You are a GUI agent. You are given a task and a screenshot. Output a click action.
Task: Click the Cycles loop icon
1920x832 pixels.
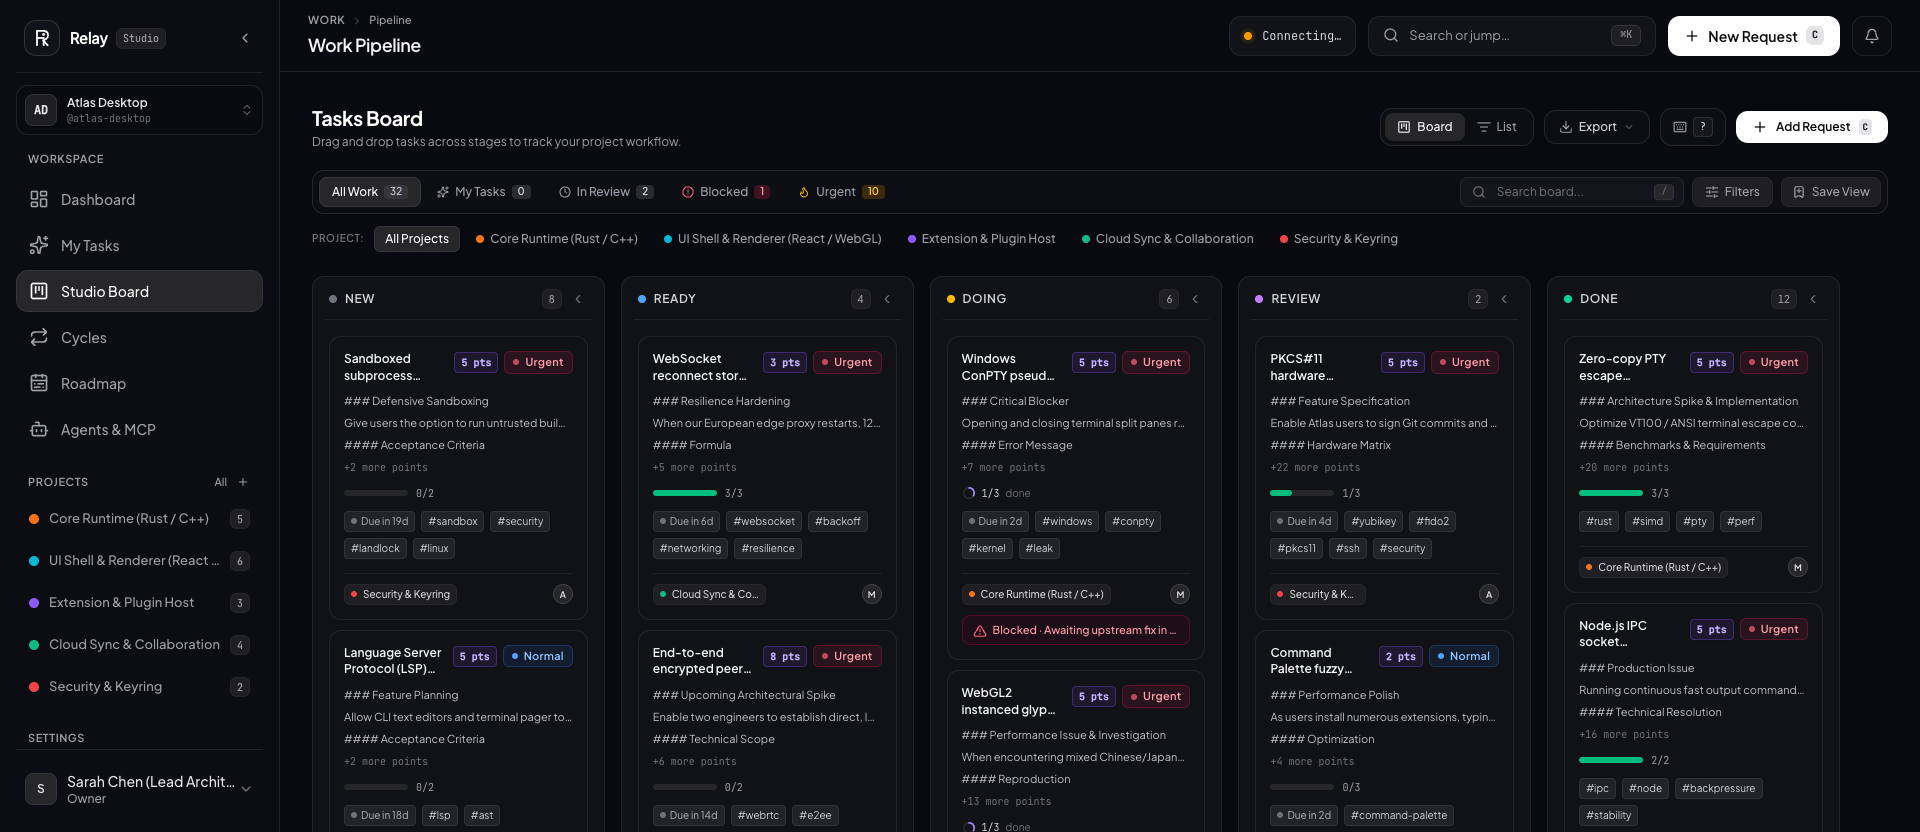coord(39,337)
